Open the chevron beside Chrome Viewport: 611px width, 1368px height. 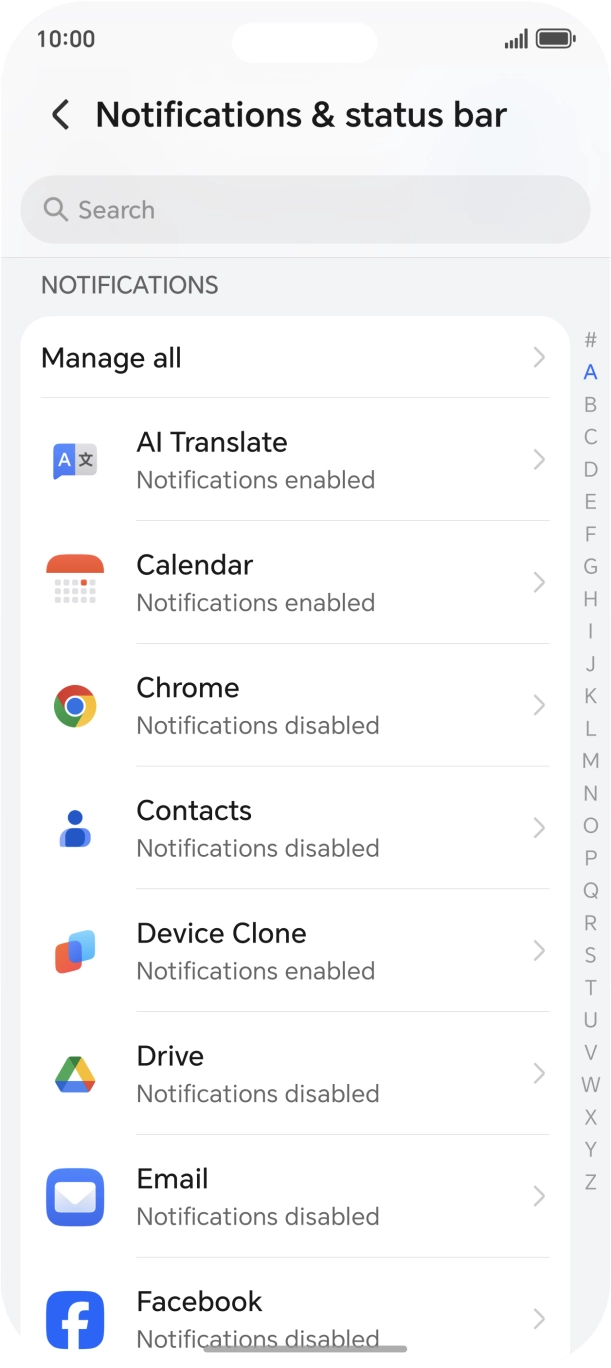540,706
